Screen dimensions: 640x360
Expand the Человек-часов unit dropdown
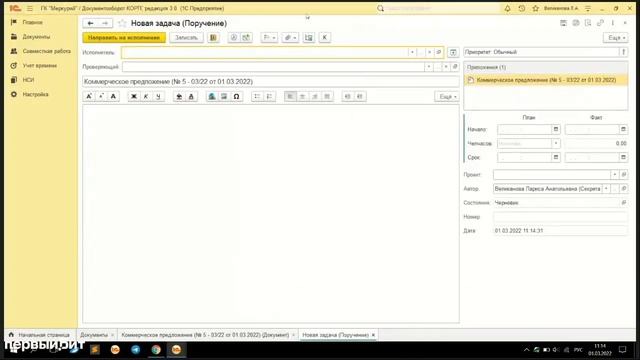(556, 143)
